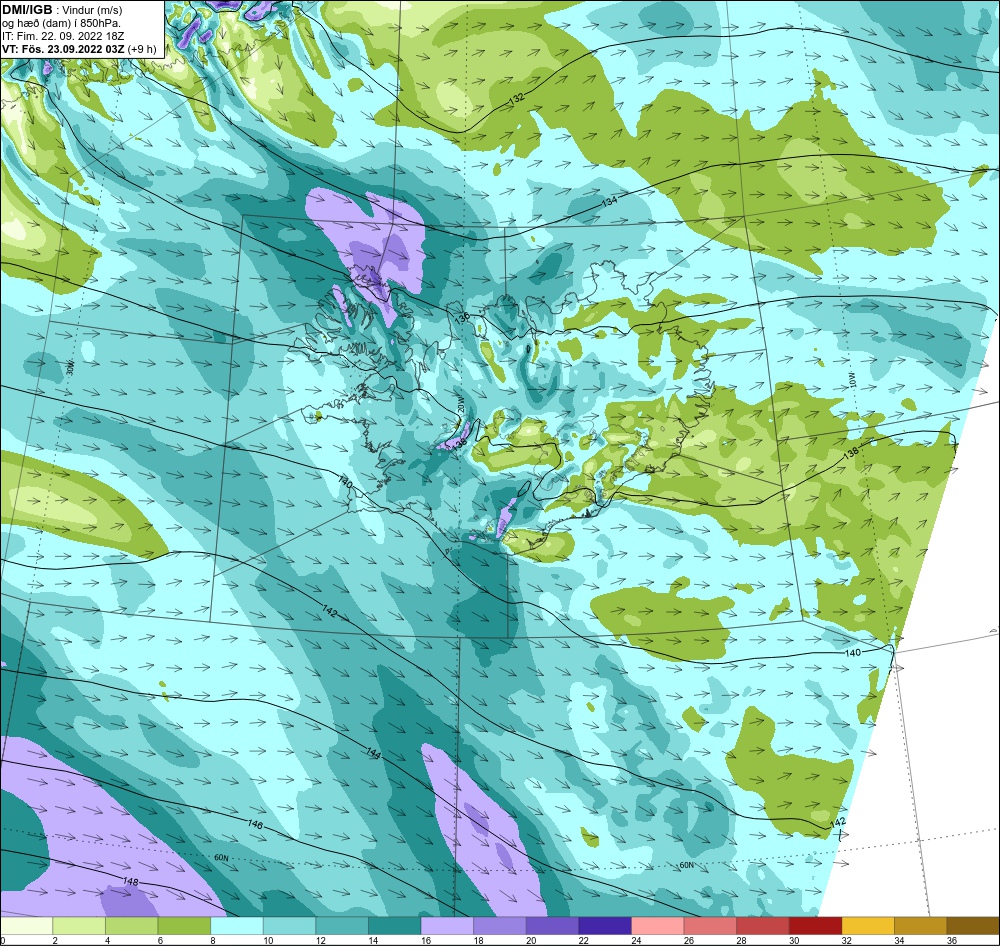Select the 20–22 m/s violet legend swatch
The height and width of the screenshot is (946, 1000).
click(x=553, y=926)
